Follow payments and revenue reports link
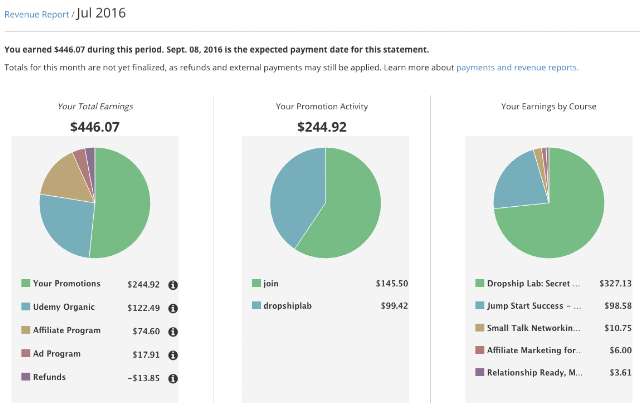Viewport: 640px width, 403px height. (517, 67)
